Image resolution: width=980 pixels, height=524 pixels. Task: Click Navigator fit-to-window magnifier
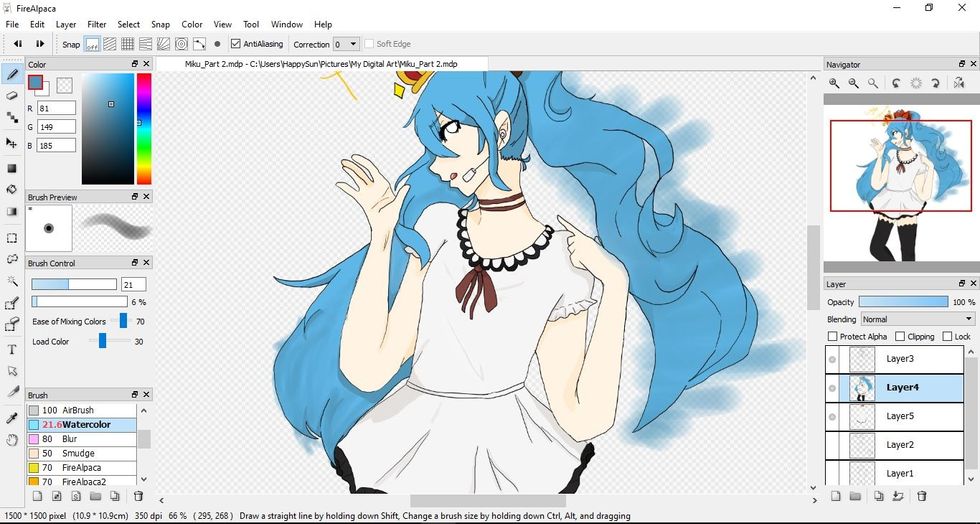pos(873,83)
